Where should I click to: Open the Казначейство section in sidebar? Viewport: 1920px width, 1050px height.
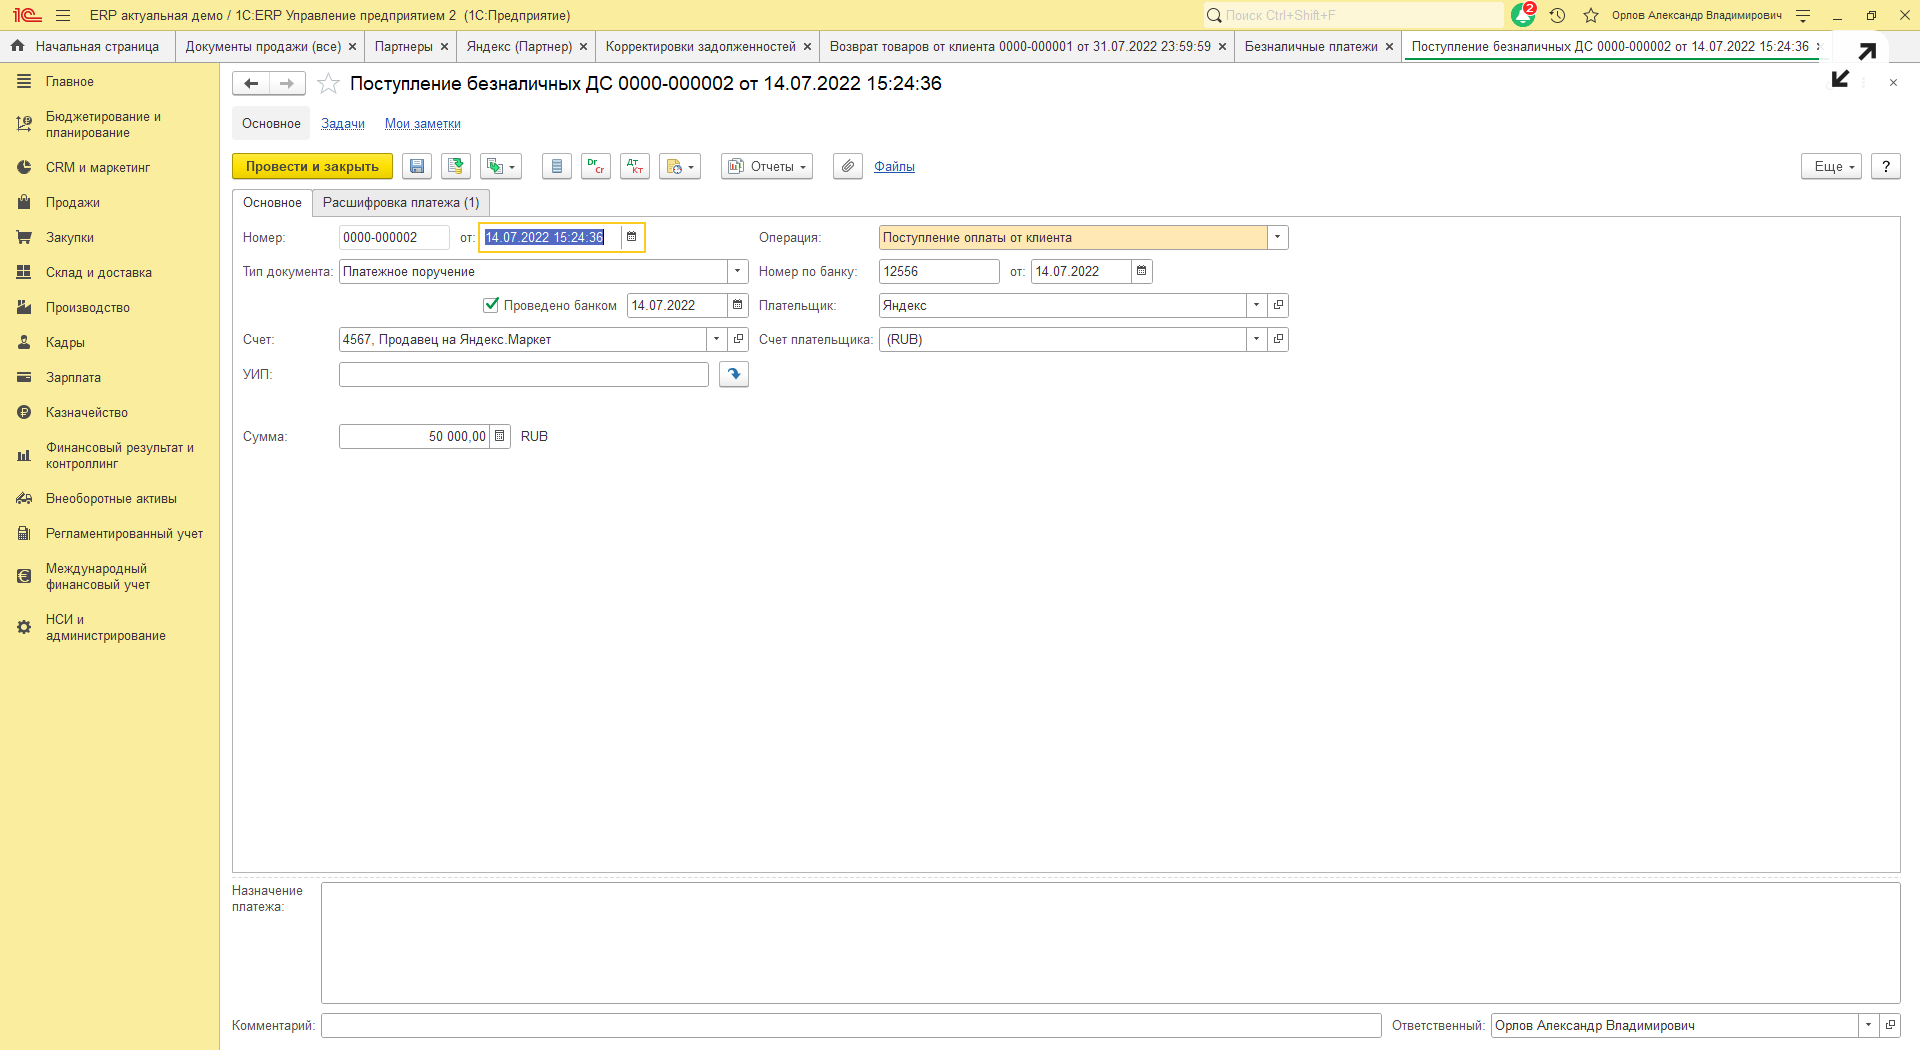pyautogui.click(x=87, y=413)
